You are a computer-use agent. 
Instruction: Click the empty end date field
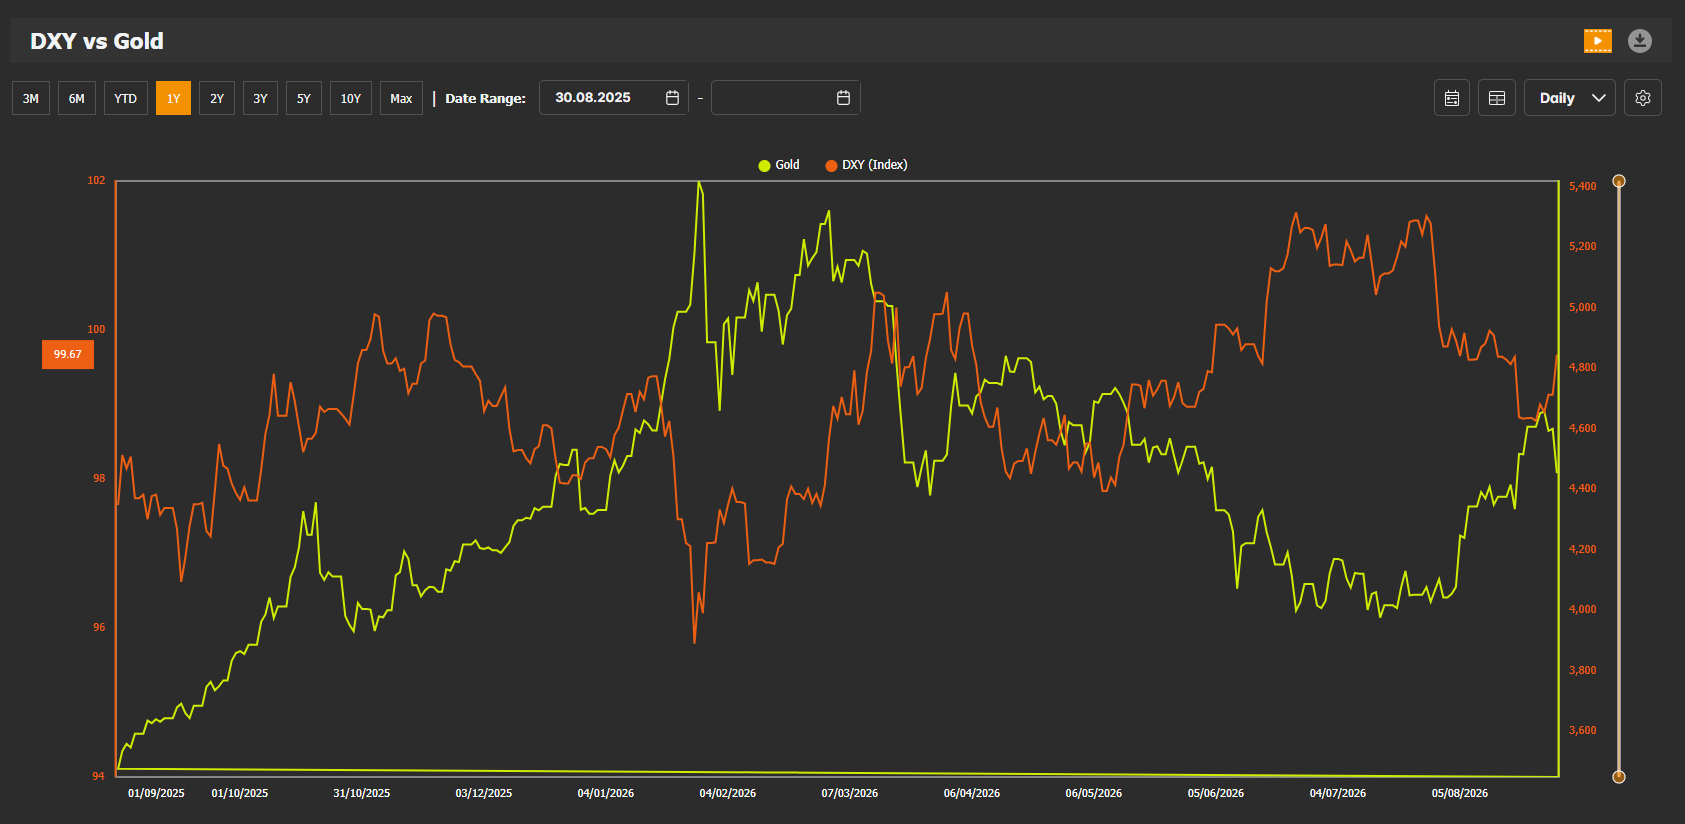click(x=785, y=98)
